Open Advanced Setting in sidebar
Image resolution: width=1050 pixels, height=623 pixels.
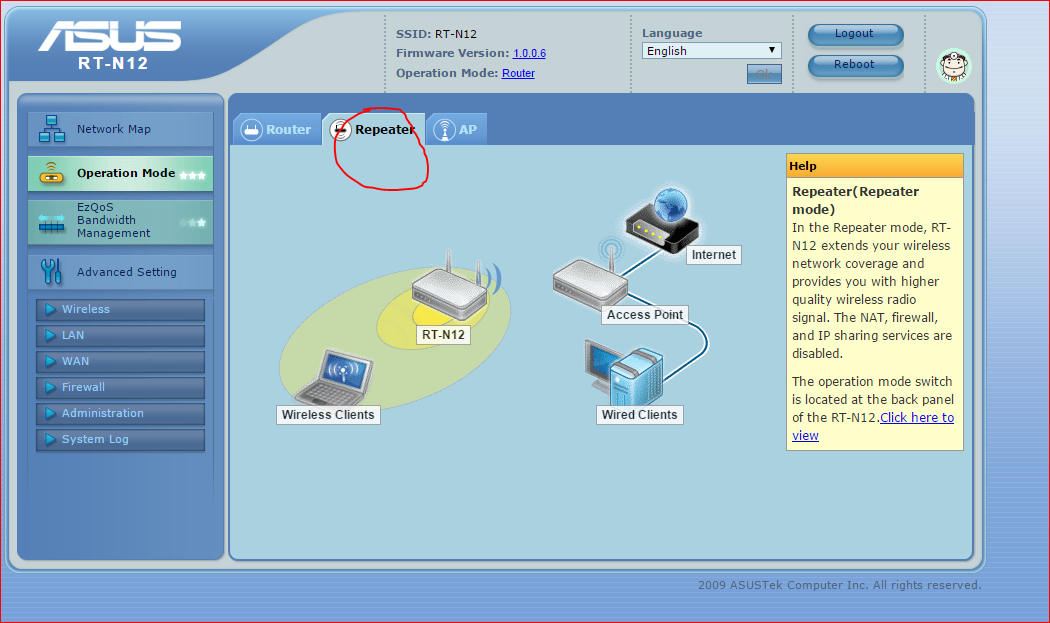coord(121,272)
